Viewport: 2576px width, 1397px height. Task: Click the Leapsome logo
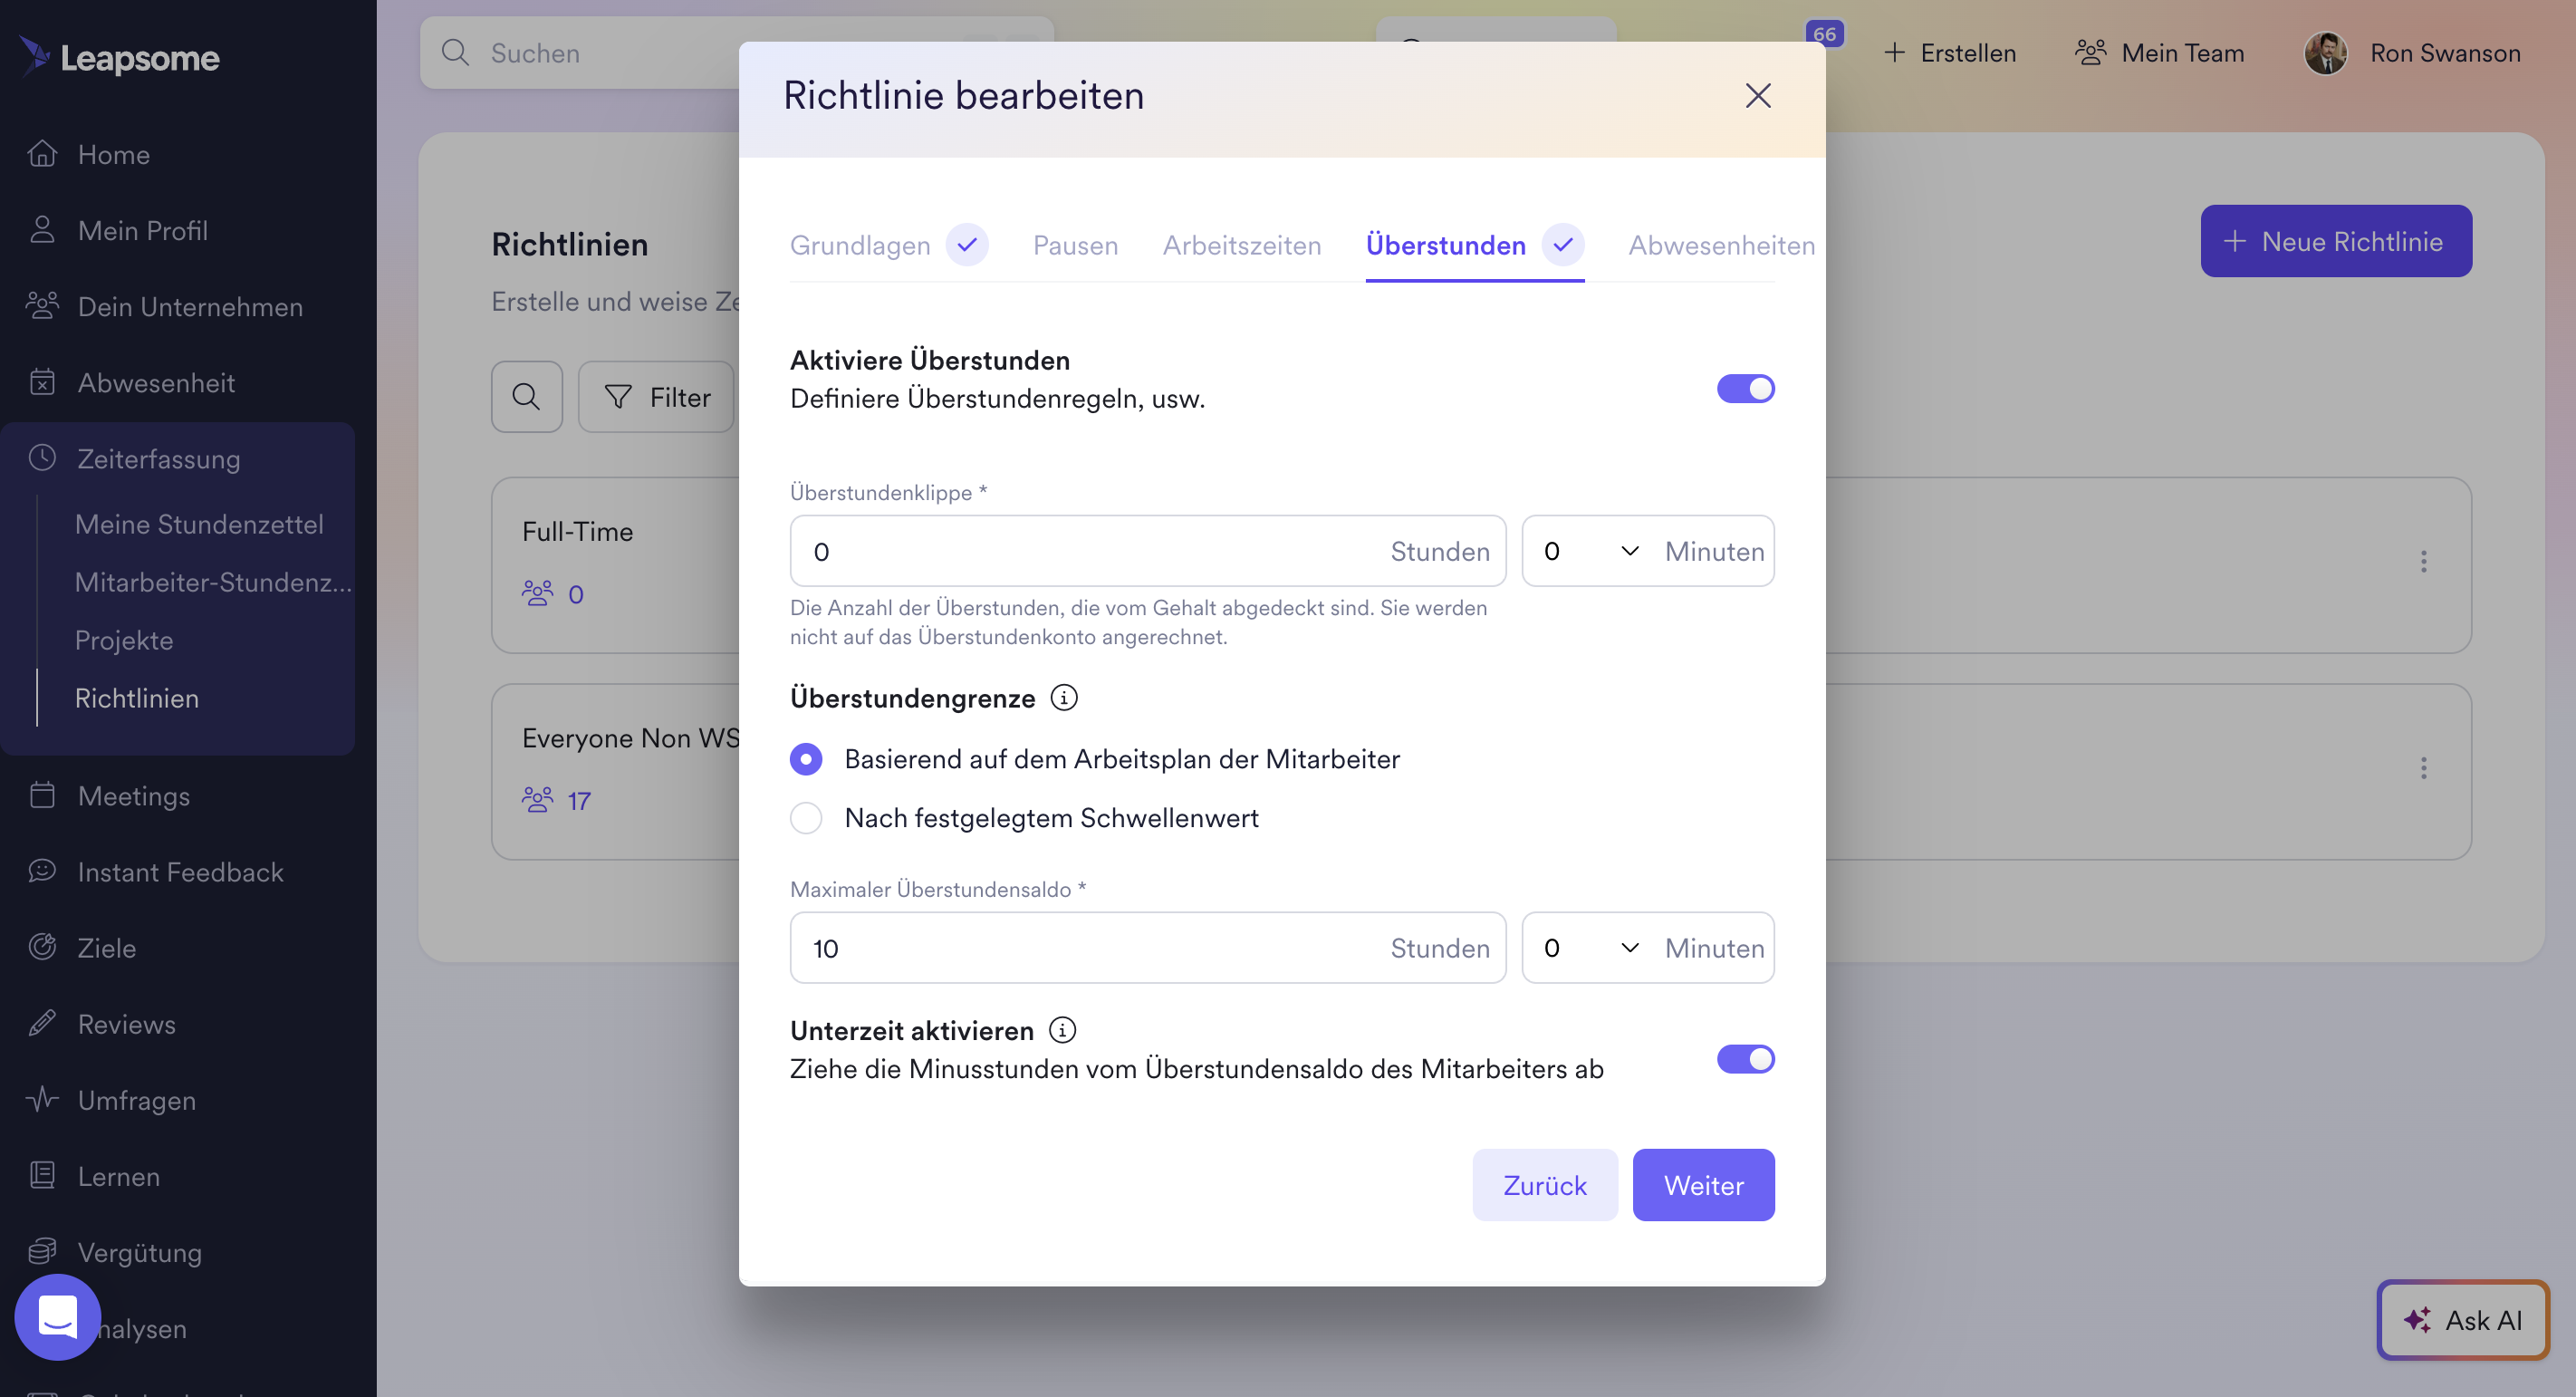pos(120,57)
